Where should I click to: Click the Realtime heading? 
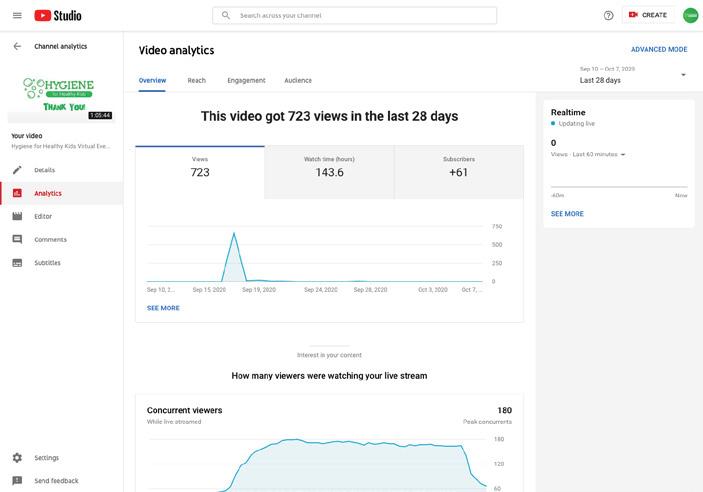(x=568, y=113)
